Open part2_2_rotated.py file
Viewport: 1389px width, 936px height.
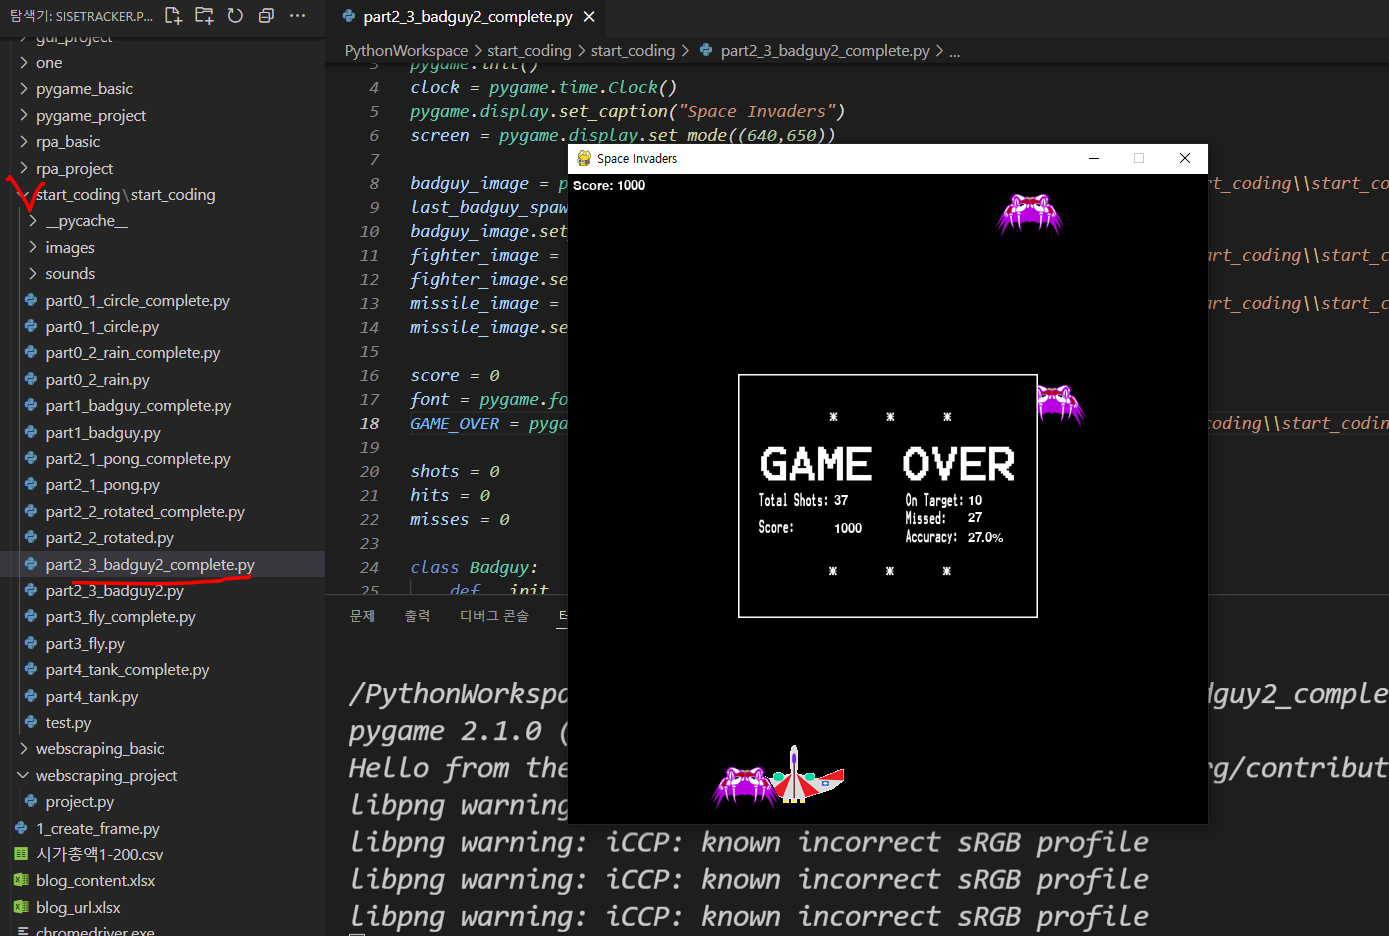coord(109,538)
